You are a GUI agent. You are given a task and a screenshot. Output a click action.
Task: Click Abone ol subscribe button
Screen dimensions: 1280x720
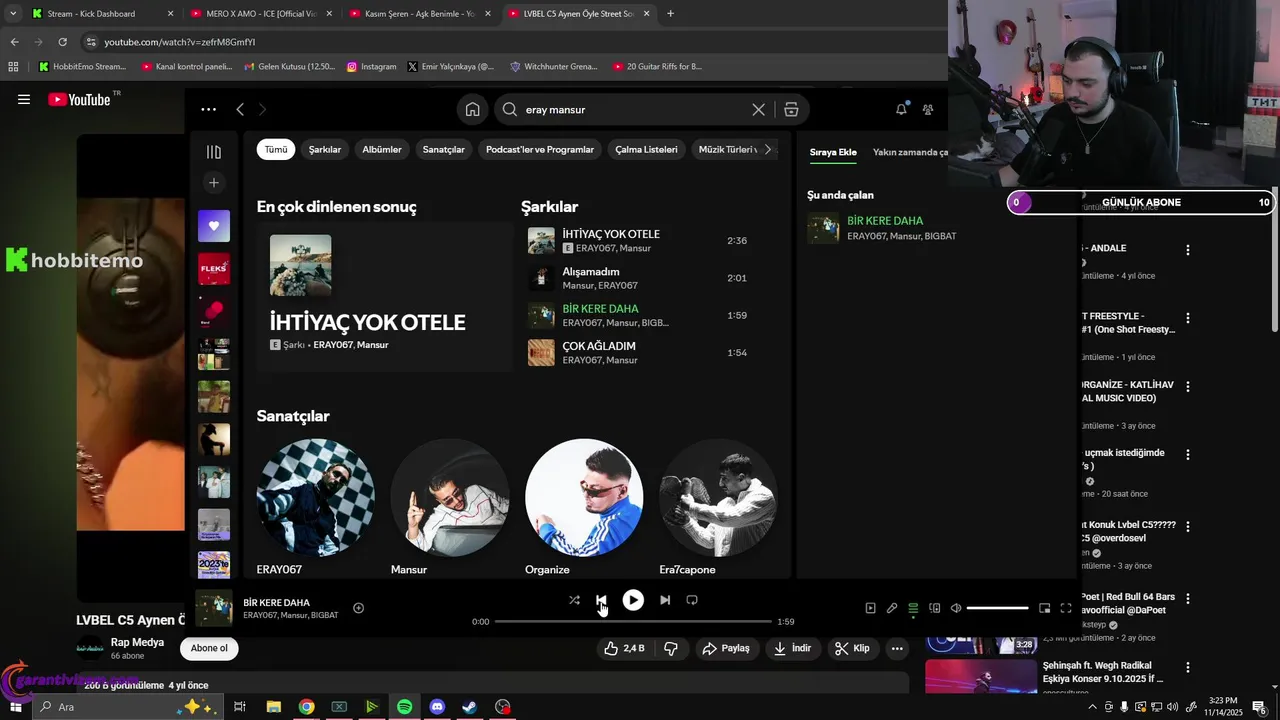(209, 648)
